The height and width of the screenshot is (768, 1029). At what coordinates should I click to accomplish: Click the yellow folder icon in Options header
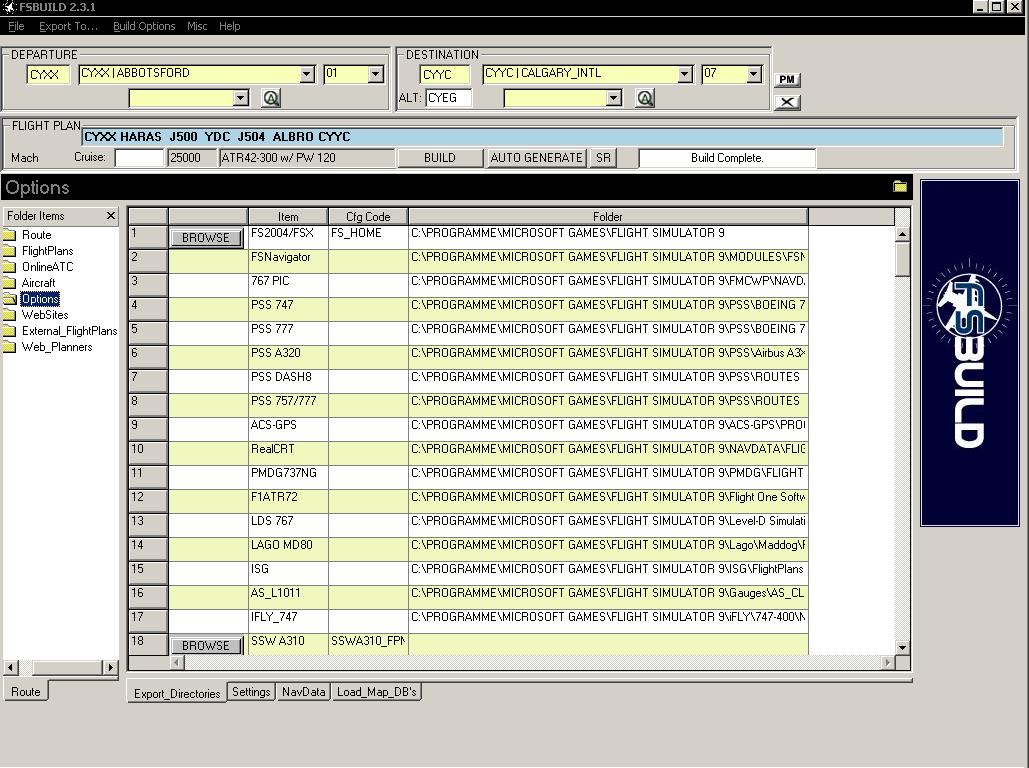coord(900,187)
